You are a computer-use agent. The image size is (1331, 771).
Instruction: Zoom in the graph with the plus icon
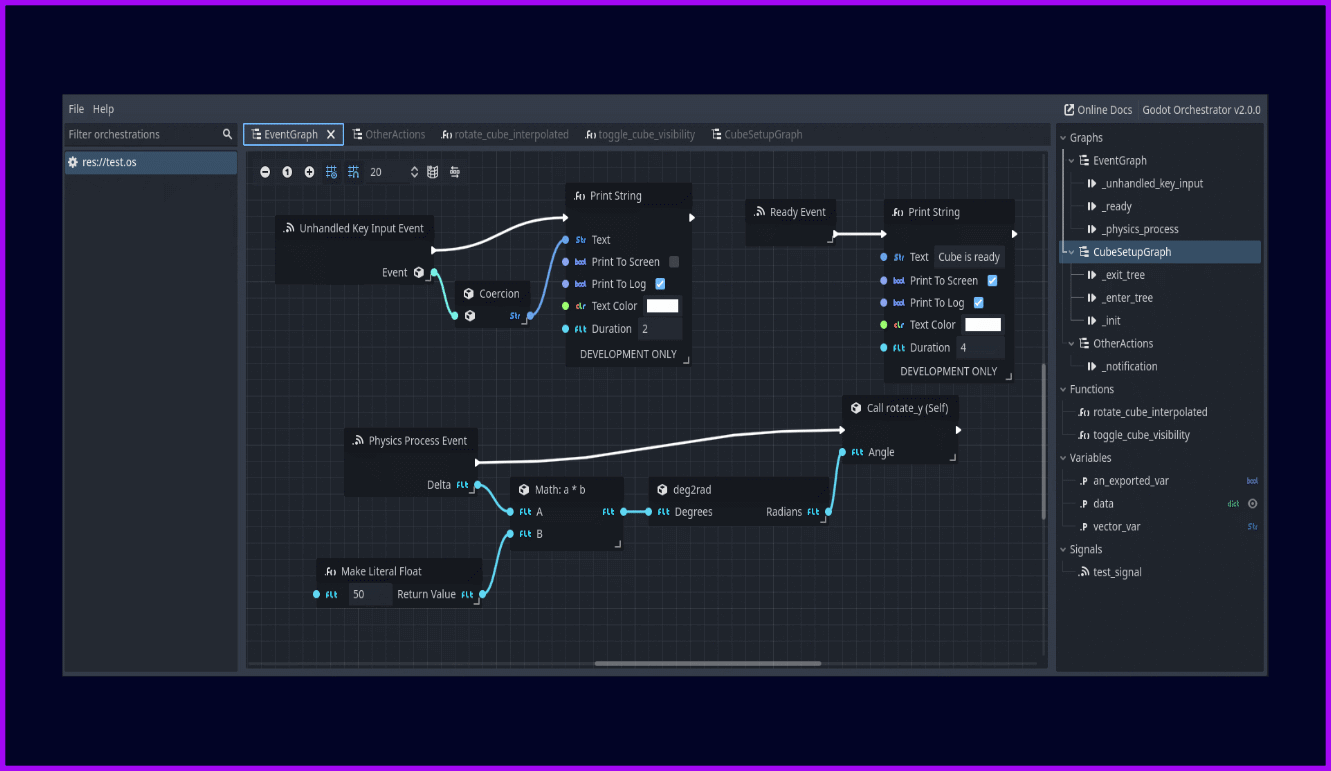click(x=309, y=172)
